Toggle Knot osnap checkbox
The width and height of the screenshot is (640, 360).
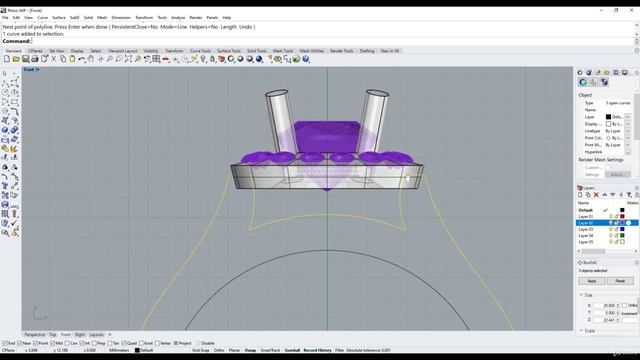point(141,343)
